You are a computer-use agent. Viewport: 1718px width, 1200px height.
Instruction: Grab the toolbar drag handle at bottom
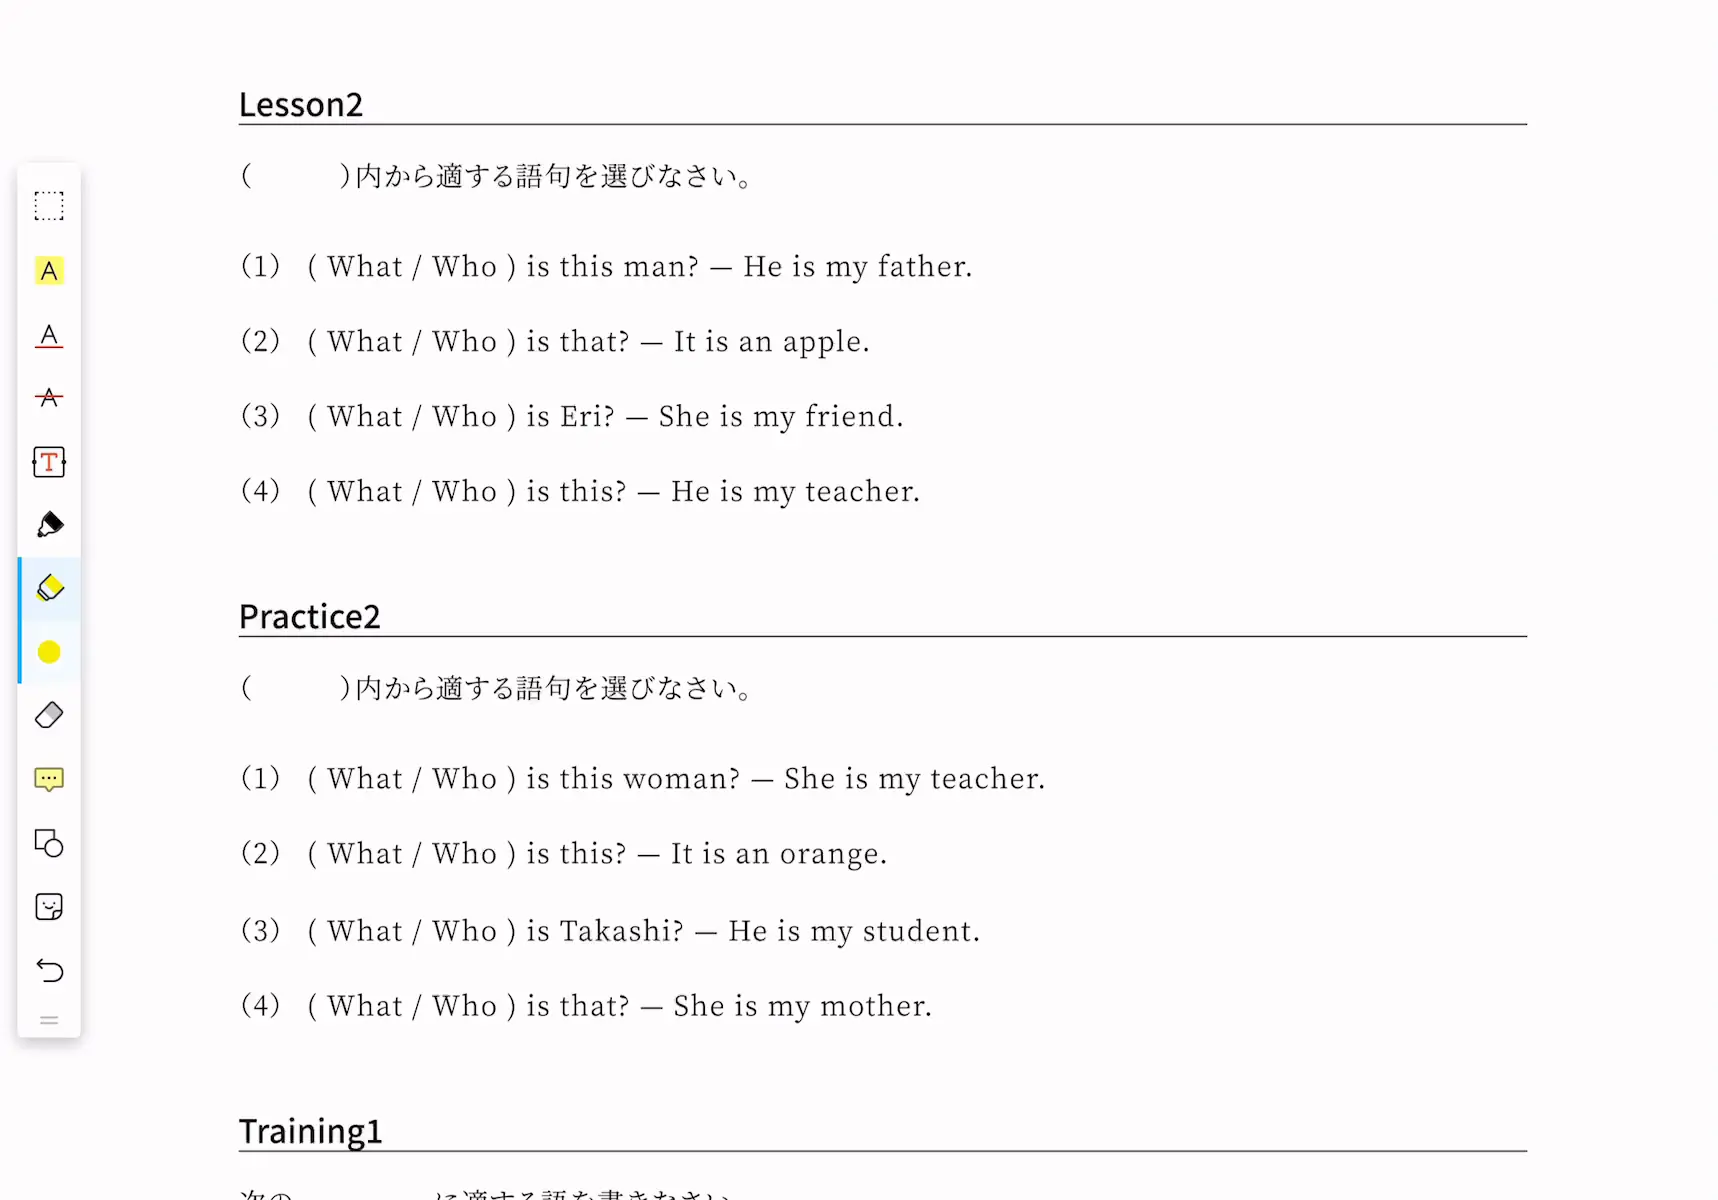coord(49,1021)
